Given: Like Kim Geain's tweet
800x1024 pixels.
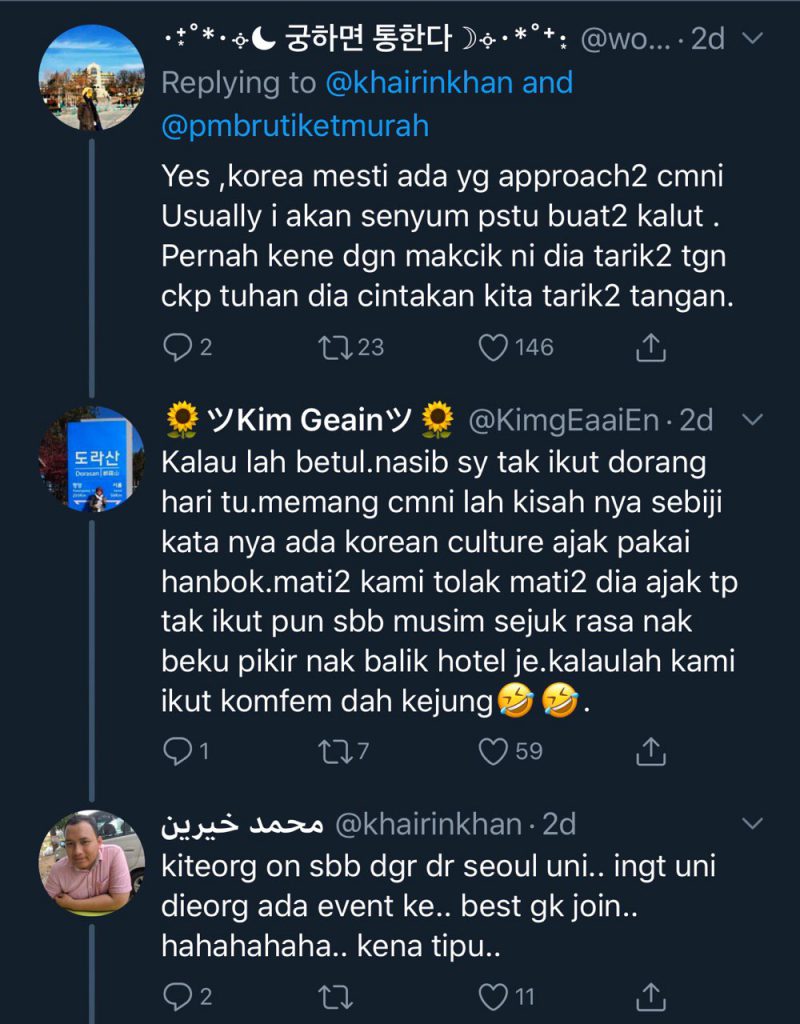Looking at the screenshot, I should click(x=491, y=749).
